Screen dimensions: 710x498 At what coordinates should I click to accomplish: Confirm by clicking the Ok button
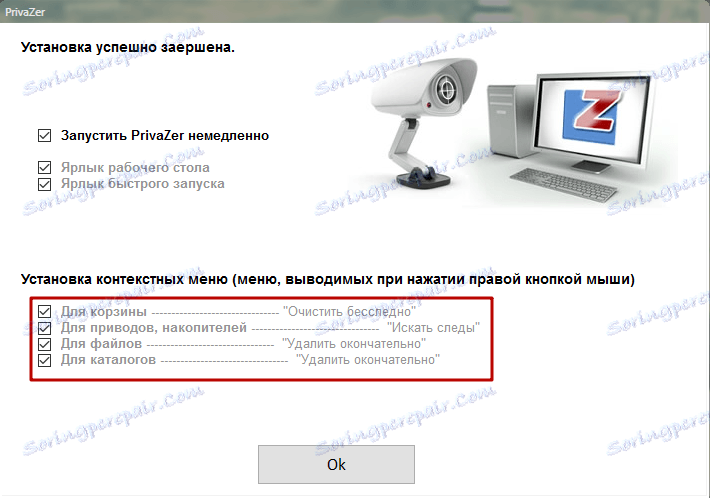tap(336, 464)
